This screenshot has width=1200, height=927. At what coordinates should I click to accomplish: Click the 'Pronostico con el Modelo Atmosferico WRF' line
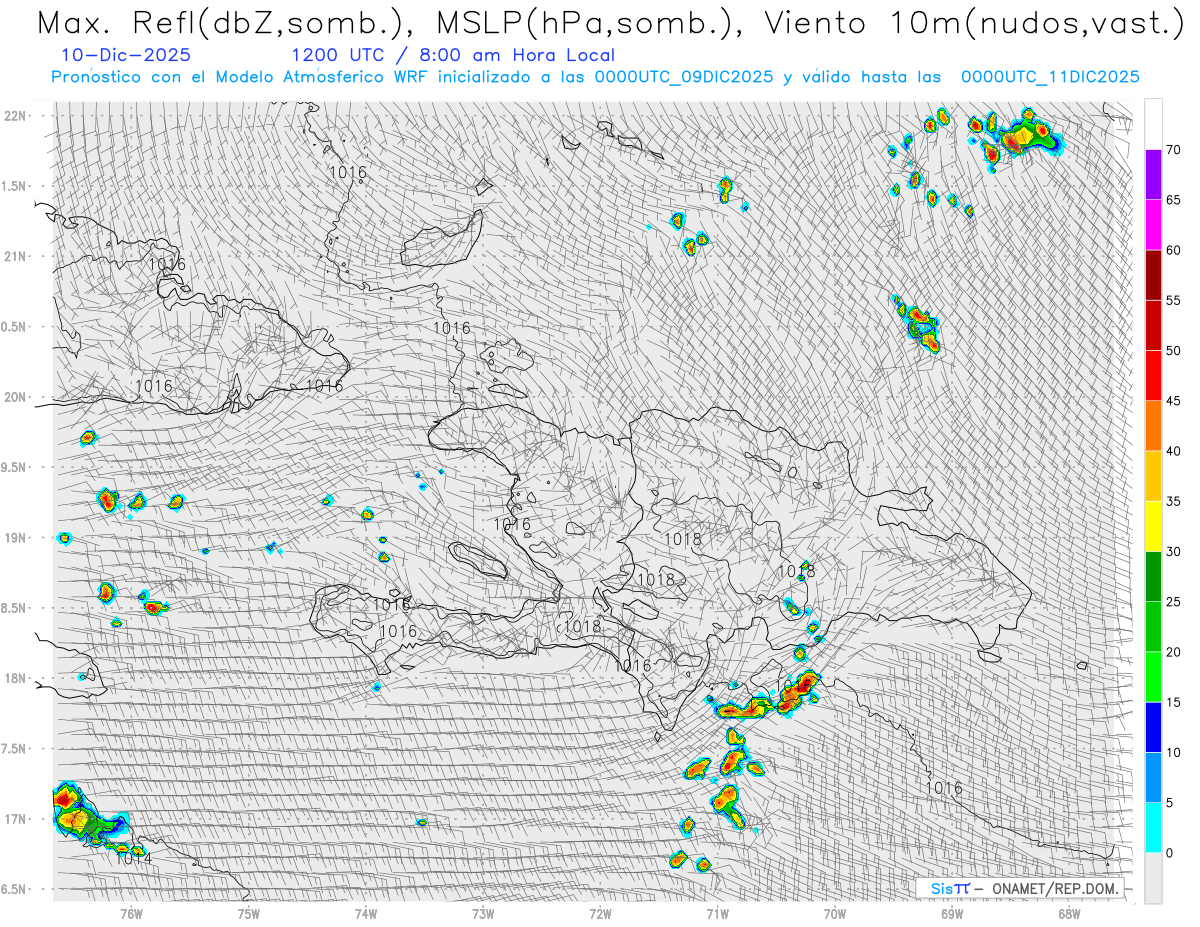pos(595,77)
